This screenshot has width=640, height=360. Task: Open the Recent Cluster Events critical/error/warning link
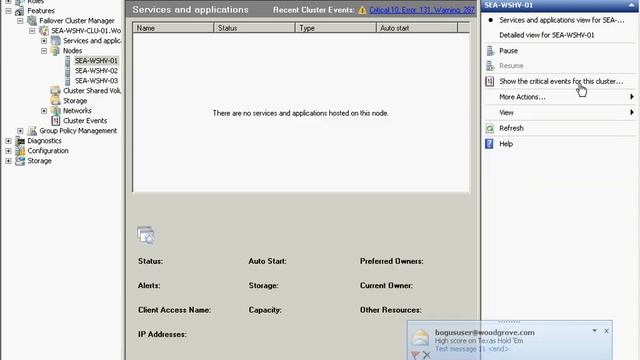pos(422,10)
